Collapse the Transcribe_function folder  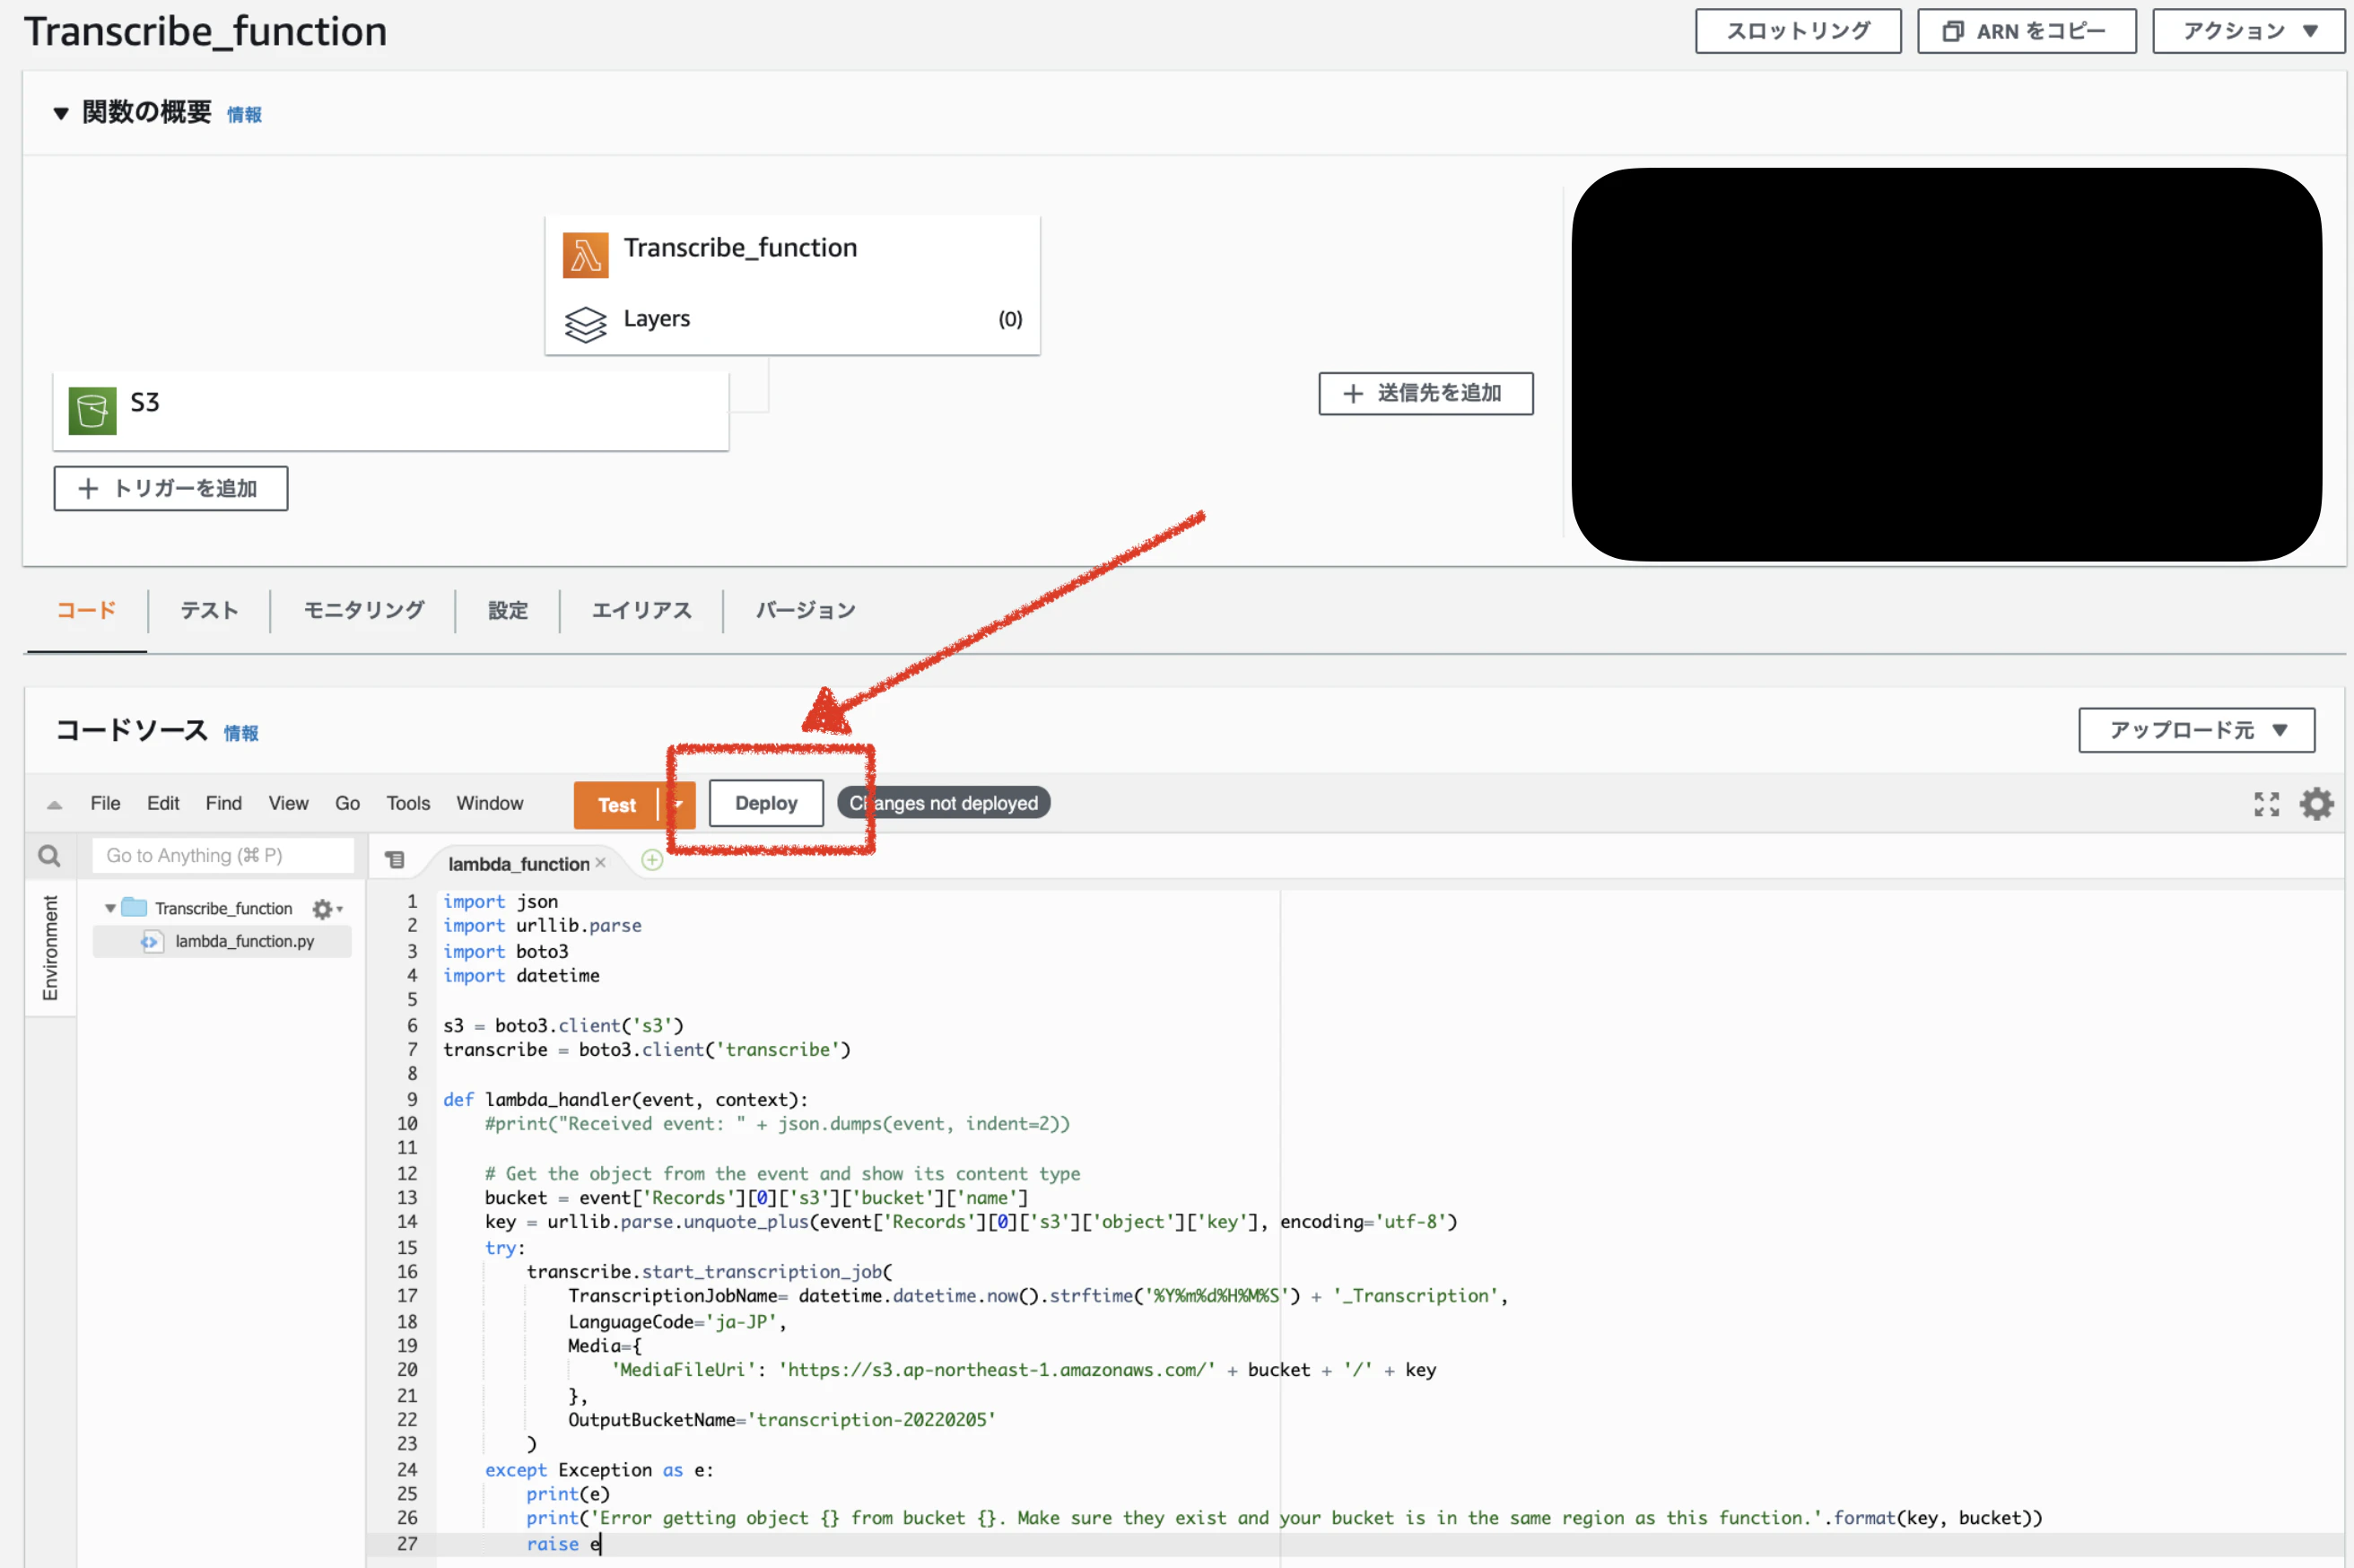(x=110, y=908)
